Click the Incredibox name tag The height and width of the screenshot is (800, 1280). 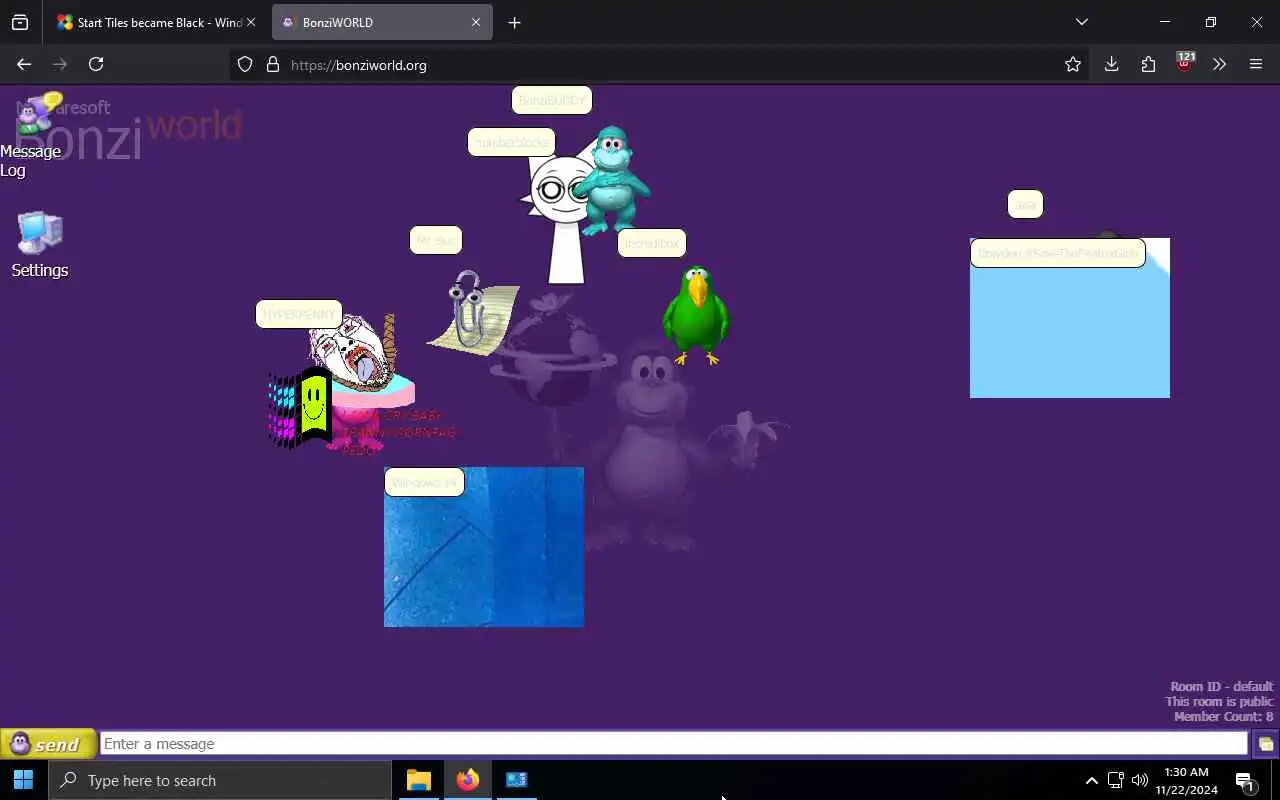[x=652, y=243]
